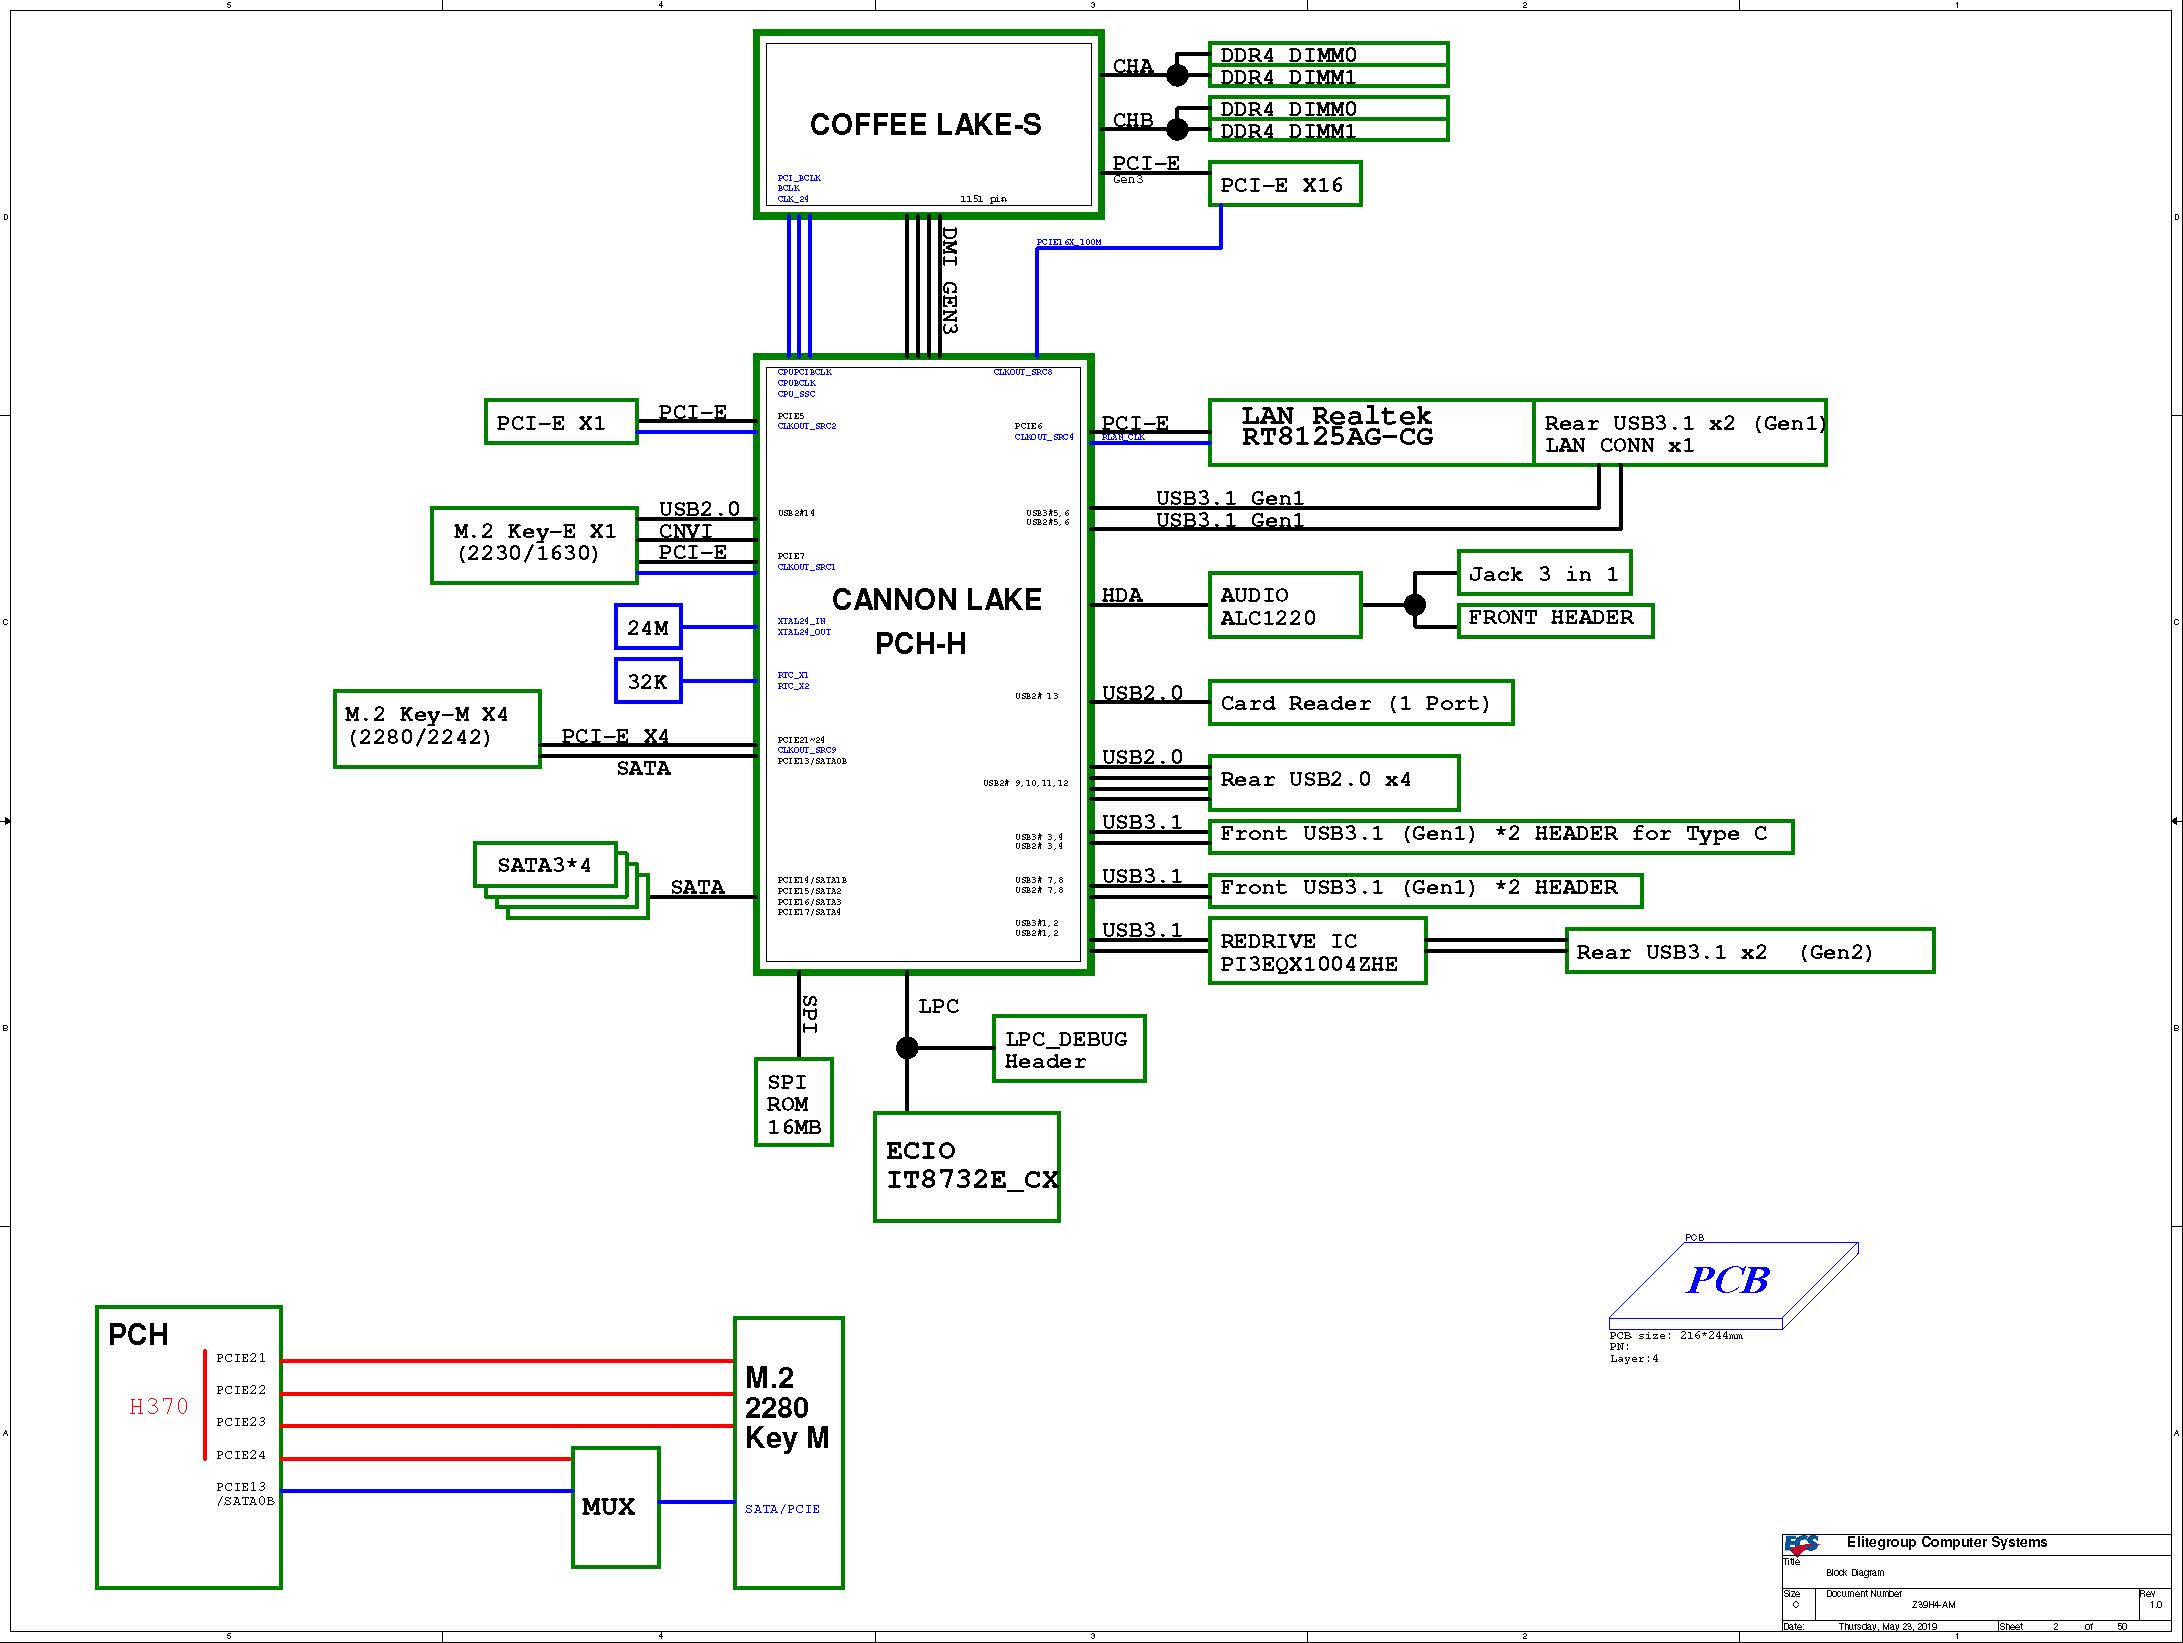Click the MUX block
This screenshot has width=2183, height=1643.
[615, 1506]
